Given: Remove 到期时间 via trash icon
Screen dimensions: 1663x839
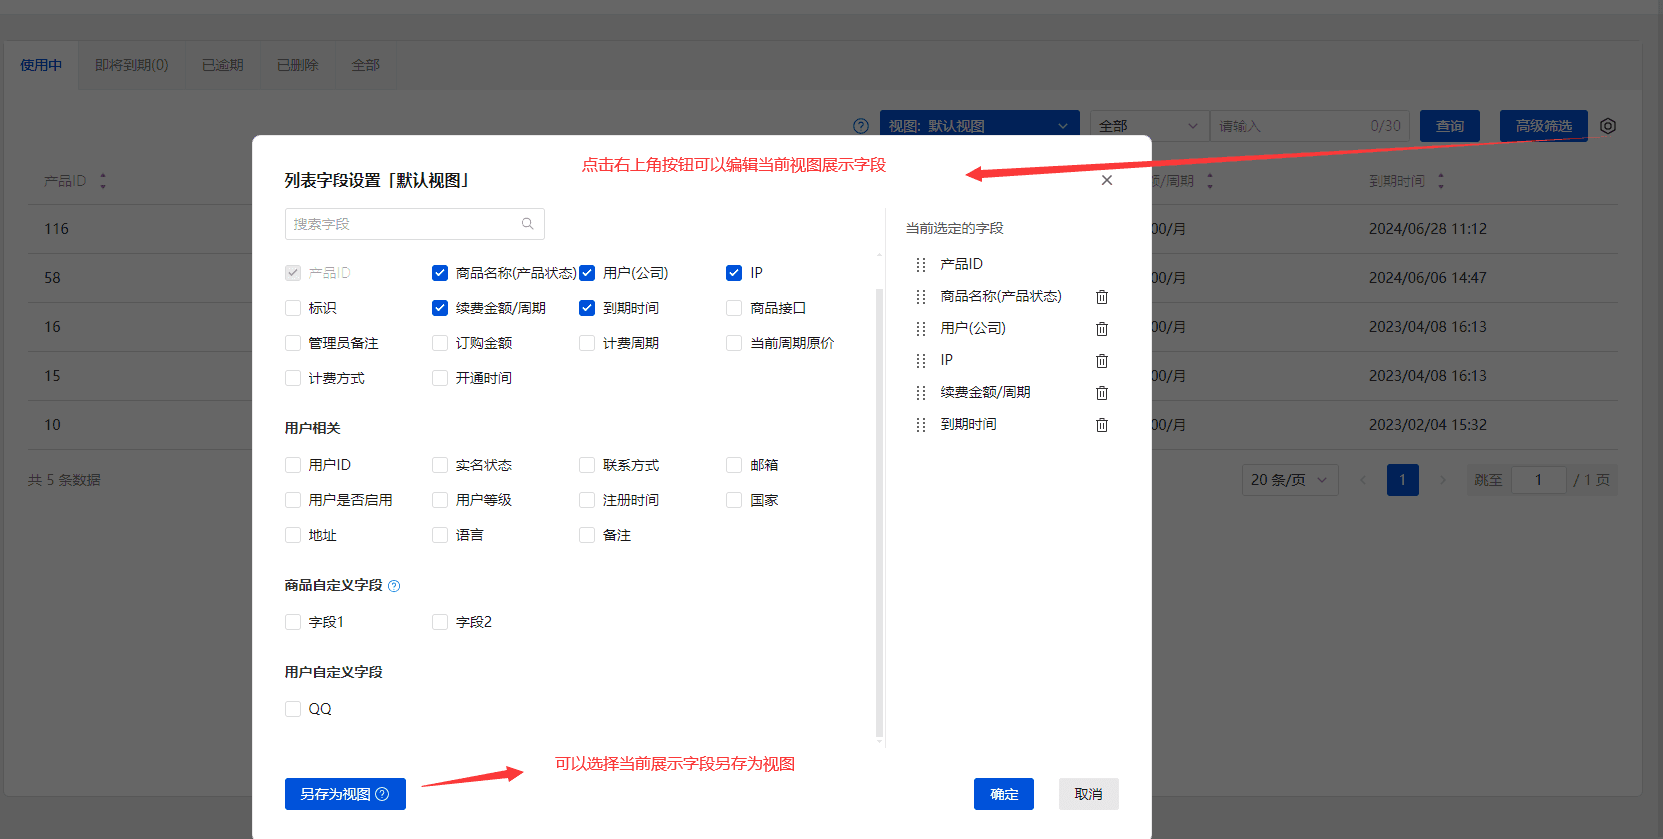Looking at the screenshot, I should pos(1102,425).
